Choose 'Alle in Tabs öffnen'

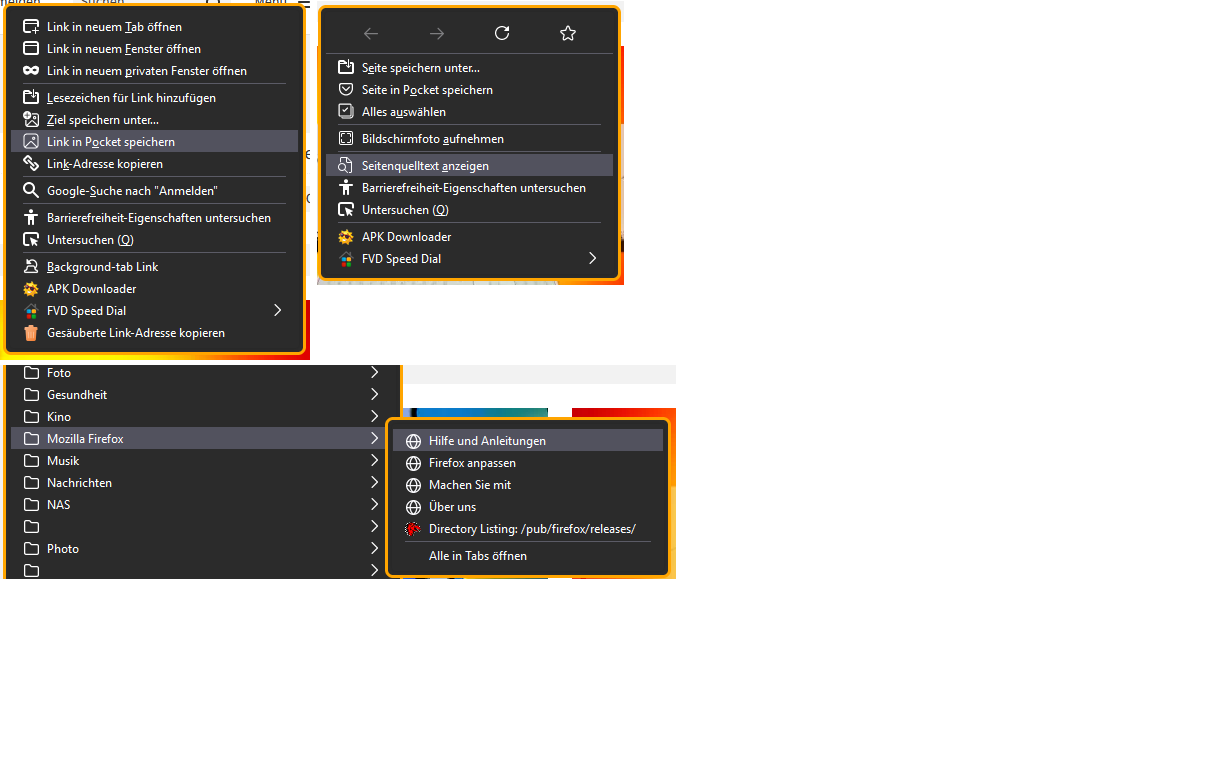coord(528,555)
